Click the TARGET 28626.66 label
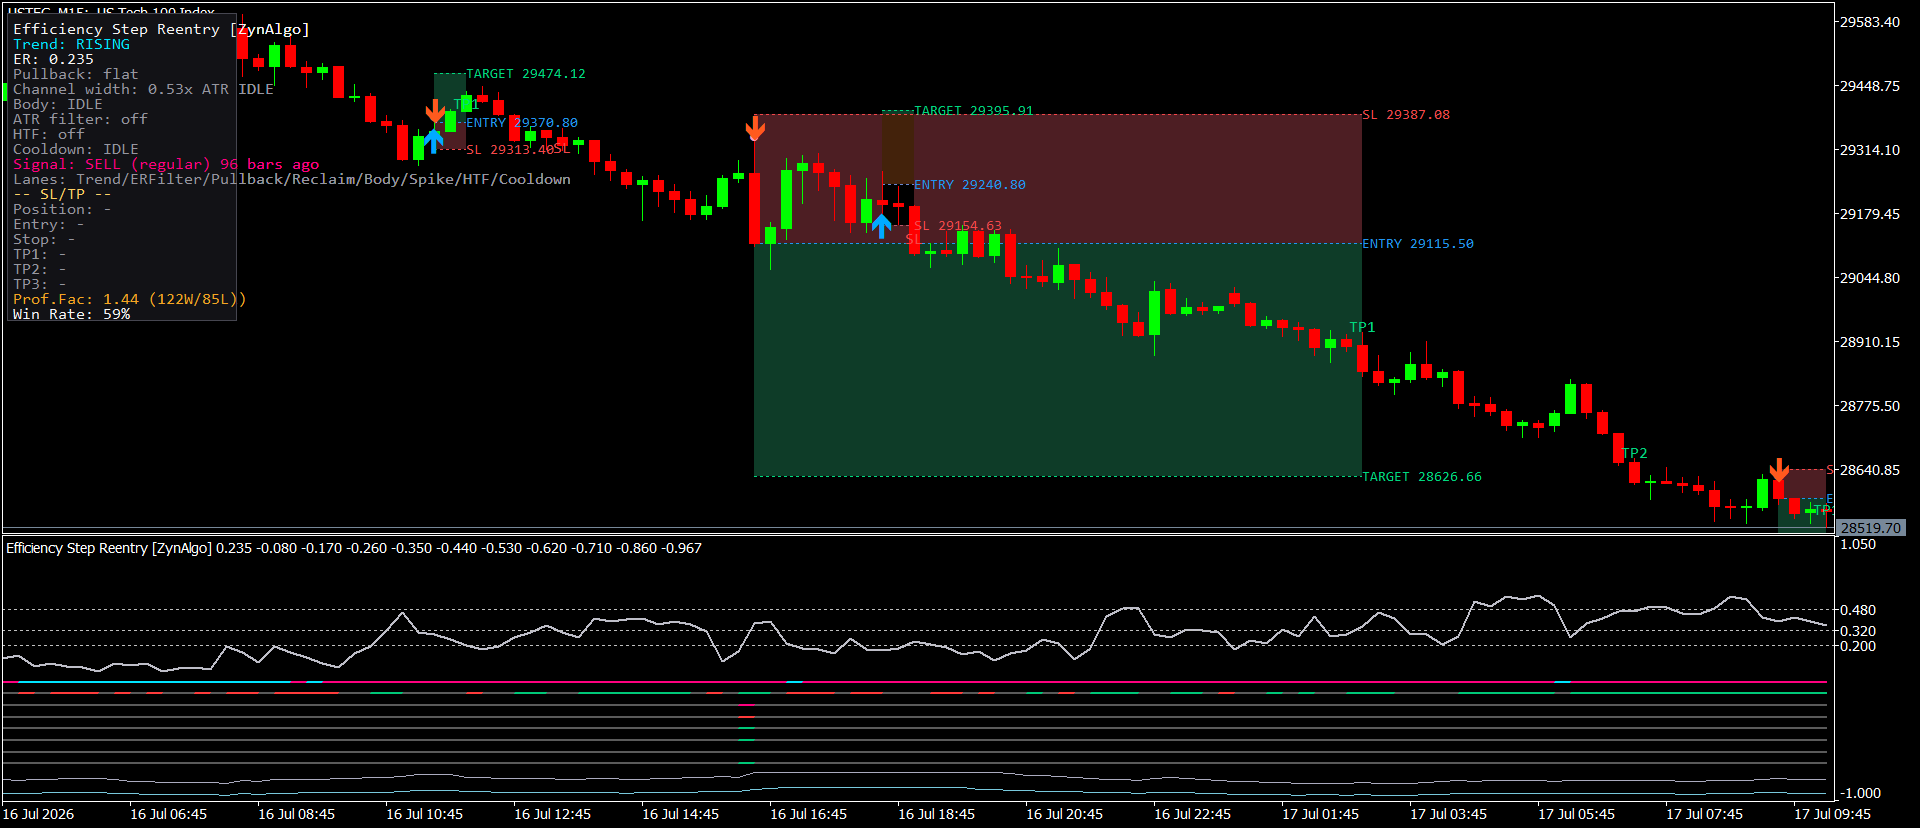 pos(1422,477)
